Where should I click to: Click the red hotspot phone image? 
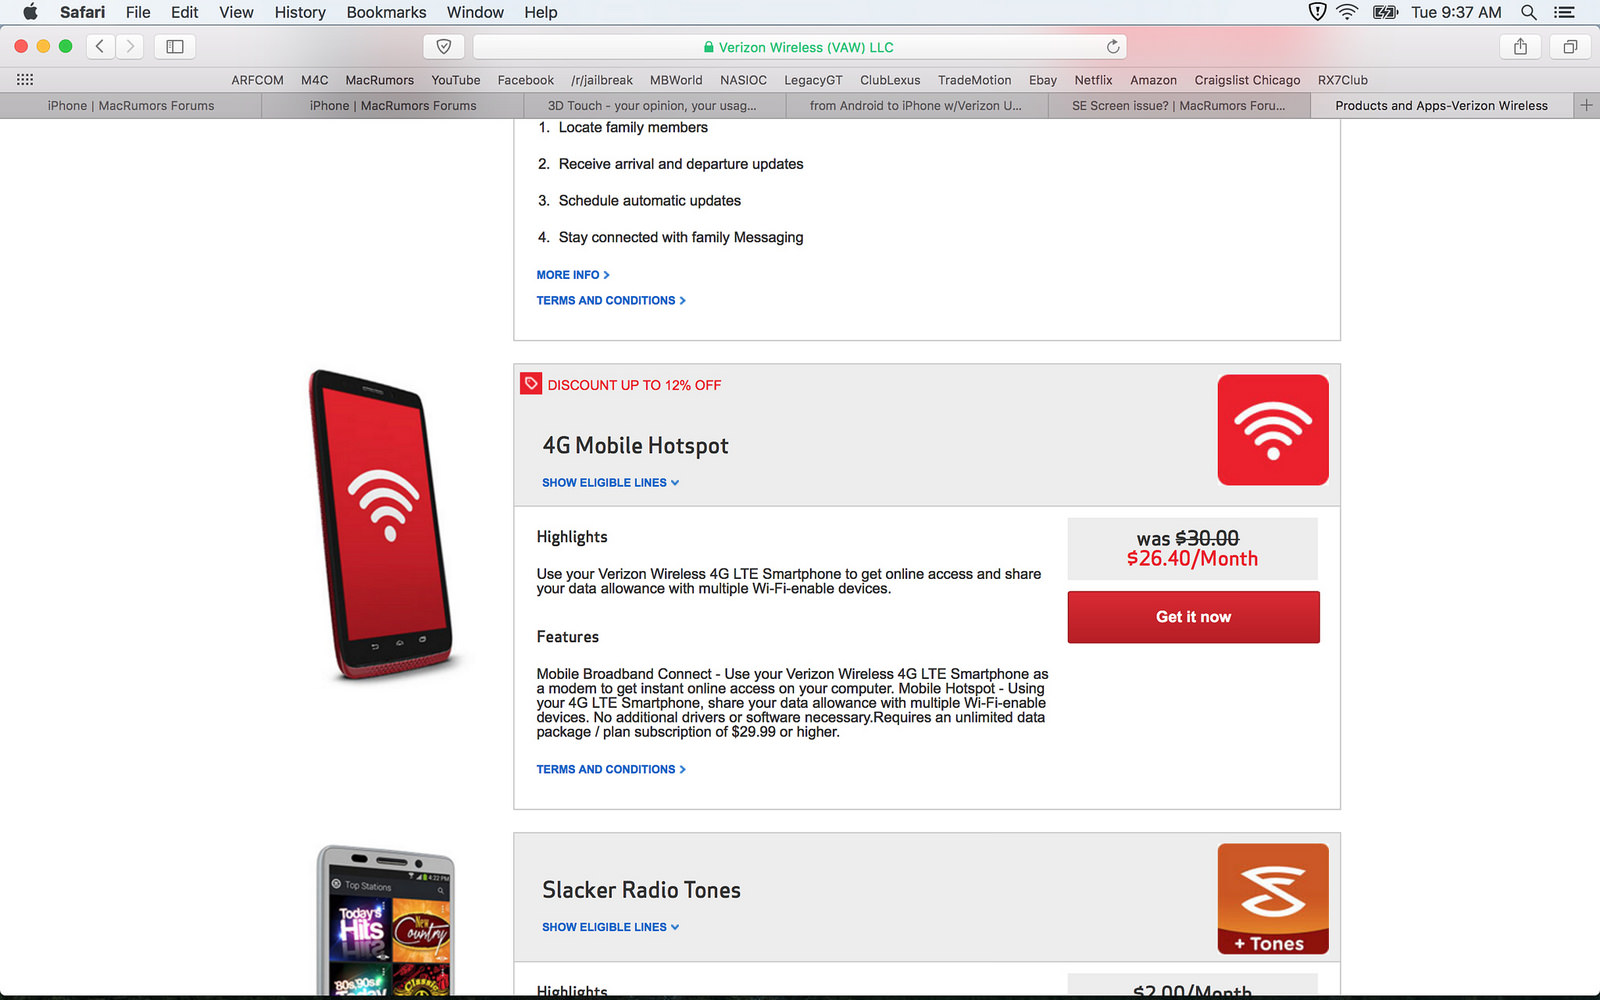pos(382,525)
